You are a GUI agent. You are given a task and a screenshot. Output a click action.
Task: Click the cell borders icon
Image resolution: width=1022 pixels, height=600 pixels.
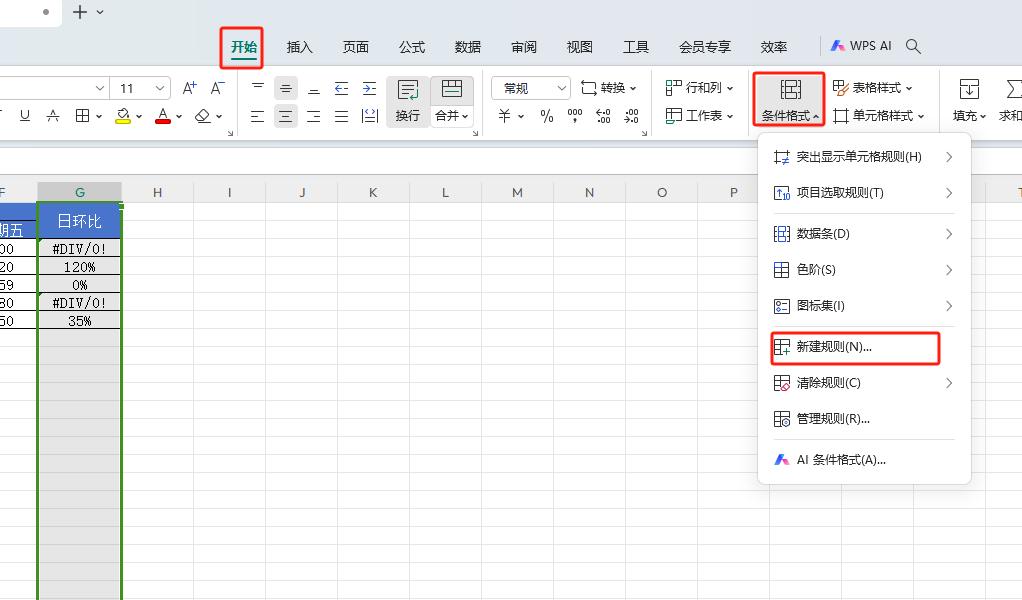pos(82,116)
